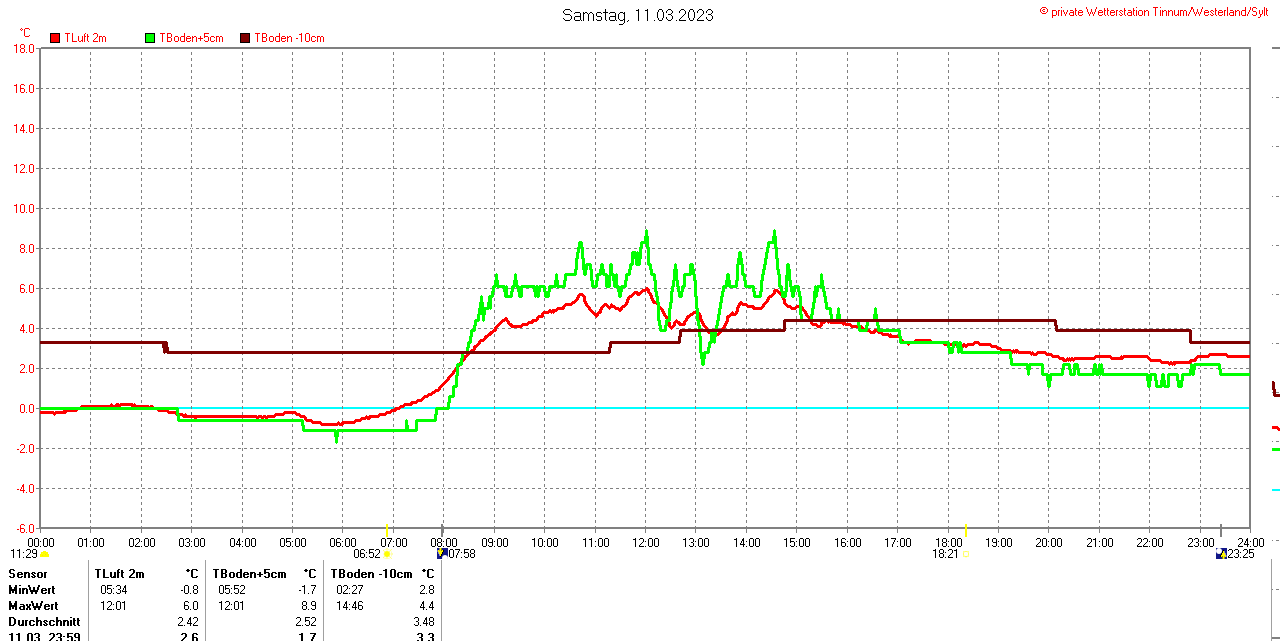The height and width of the screenshot is (641, 1280).
Task: Click the MinWert row label in the table
Action: (x=33, y=590)
